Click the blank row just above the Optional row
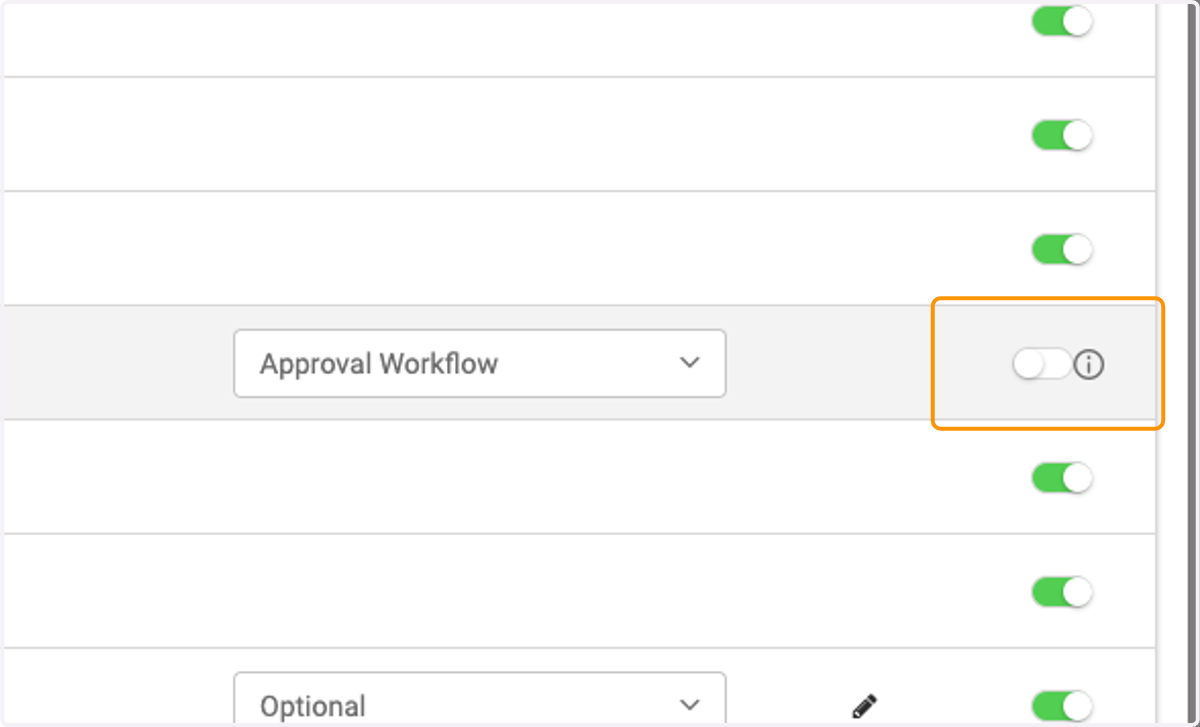This screenshot has width=1200, height=727. pyautogui.click(x=580, y=591)
